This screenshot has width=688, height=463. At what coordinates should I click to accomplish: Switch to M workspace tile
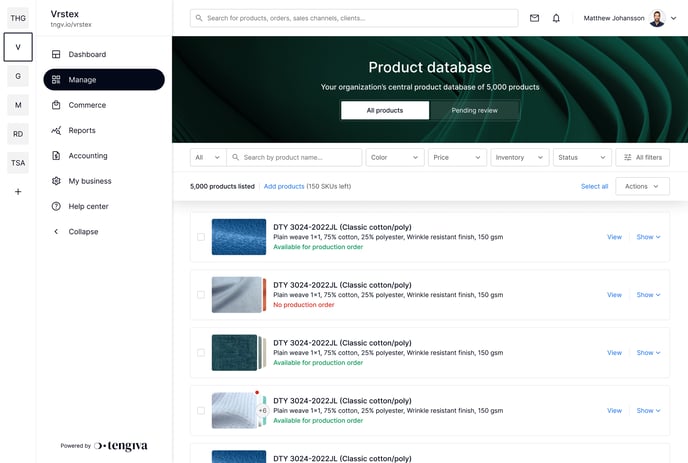click(18, 105)
